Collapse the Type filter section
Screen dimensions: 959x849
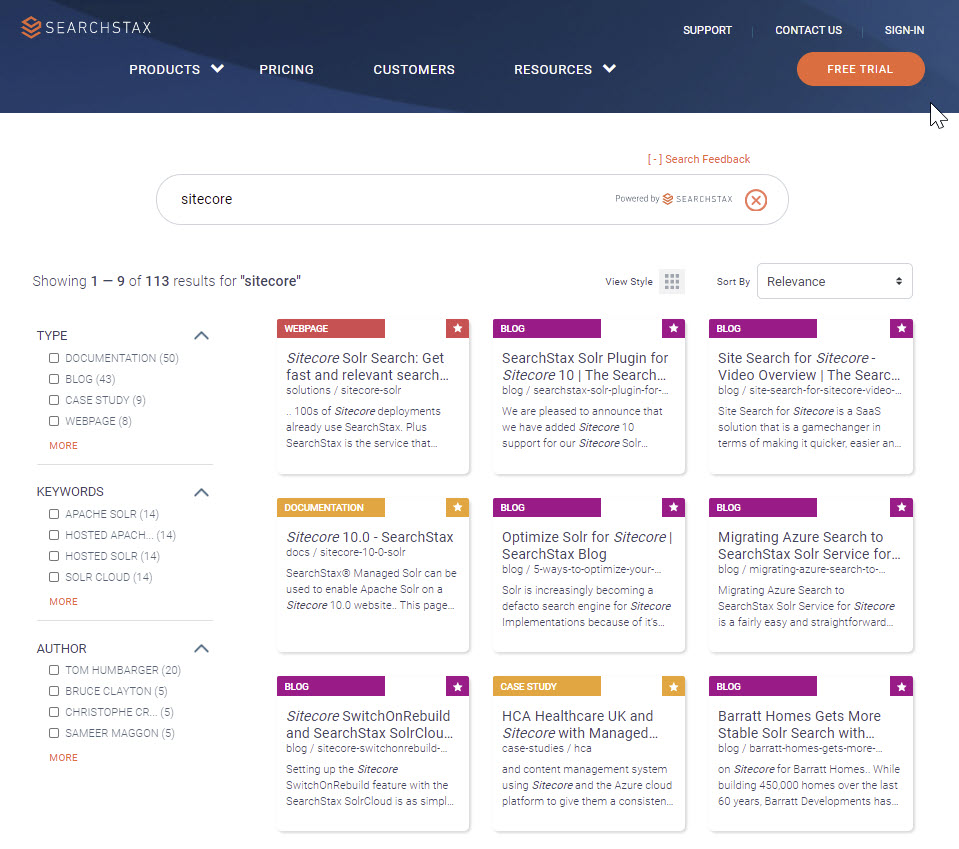point(201,336)
